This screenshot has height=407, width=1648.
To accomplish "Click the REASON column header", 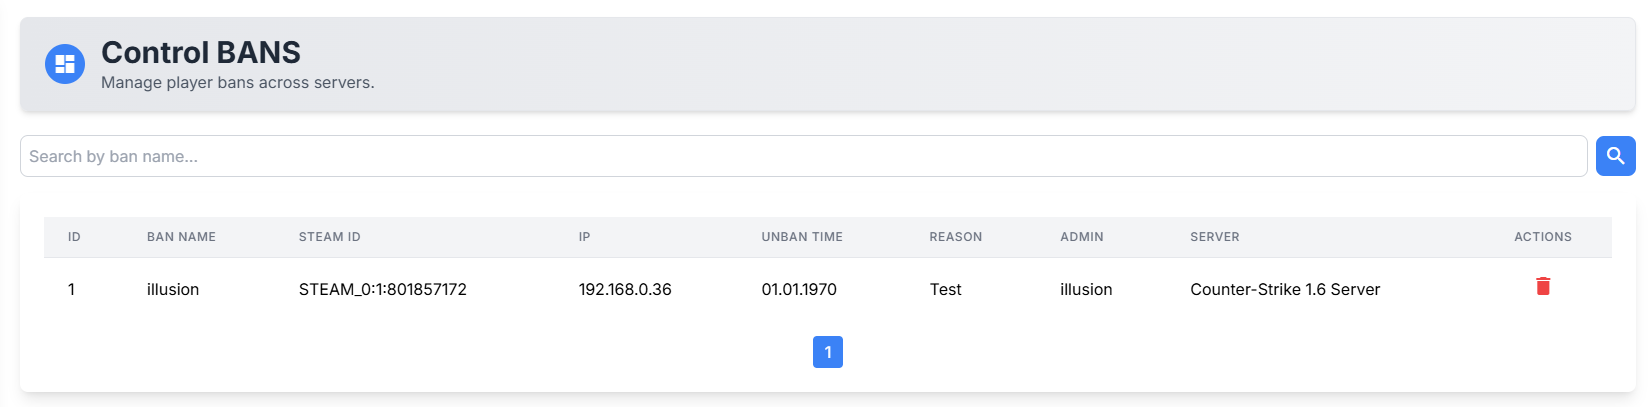I will click(x=955, y=237).
